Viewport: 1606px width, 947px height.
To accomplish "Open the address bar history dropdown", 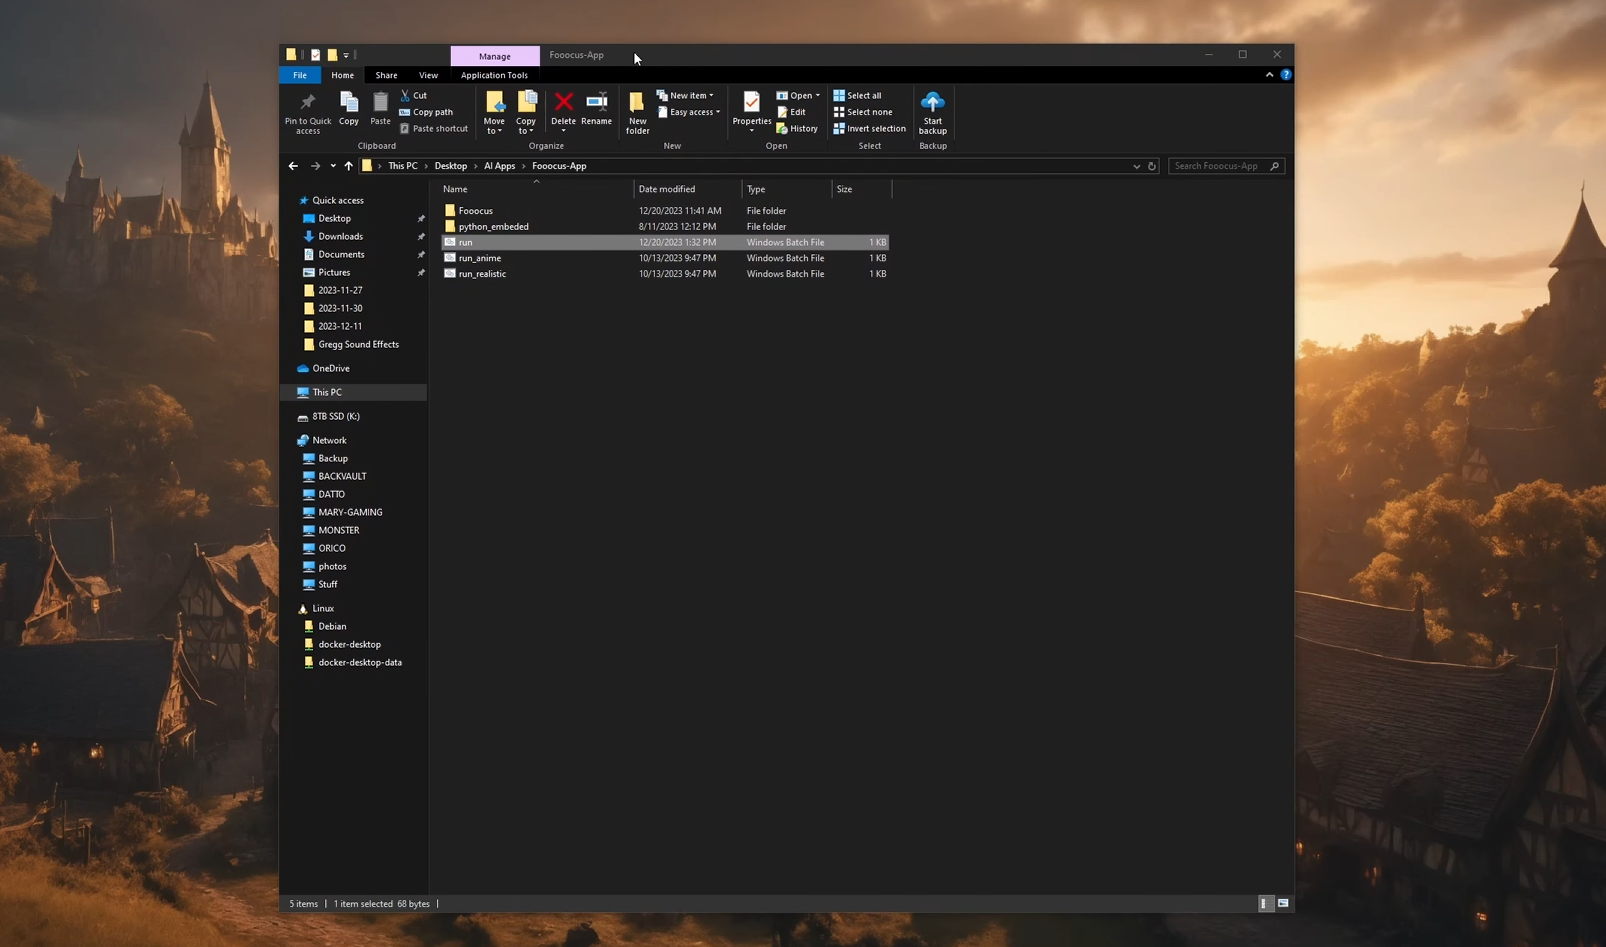I will coord(1136,166).
